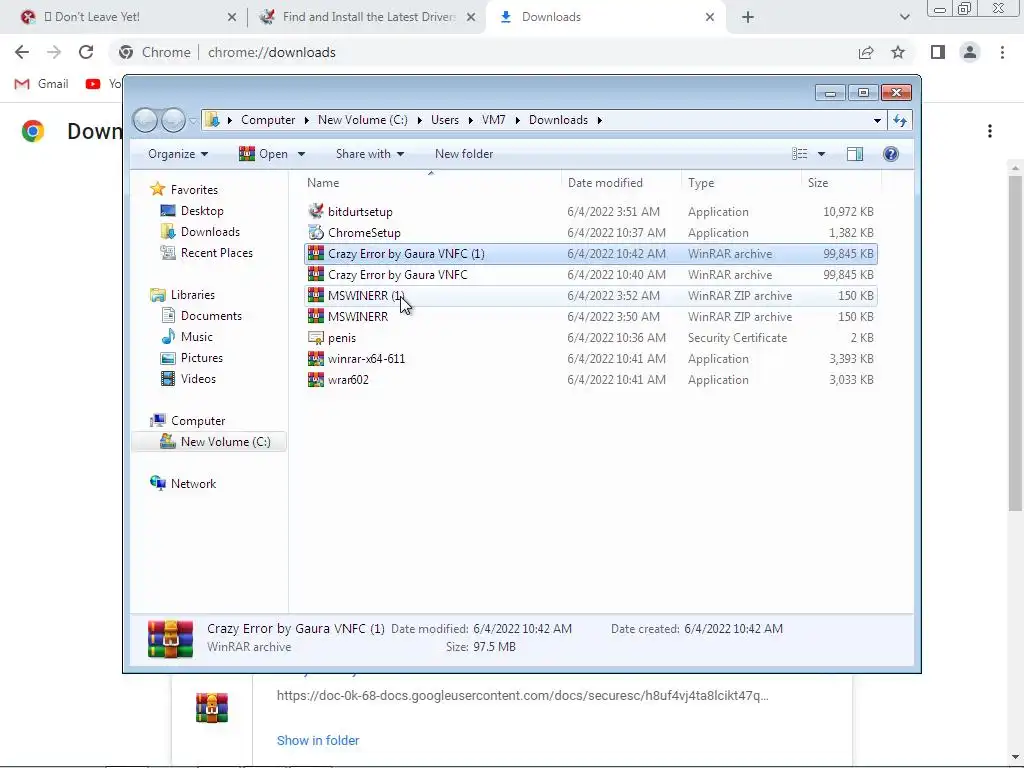Bookmark this tab with the star icon
The width and height of the screenshot is (1024, 768).
898,52
